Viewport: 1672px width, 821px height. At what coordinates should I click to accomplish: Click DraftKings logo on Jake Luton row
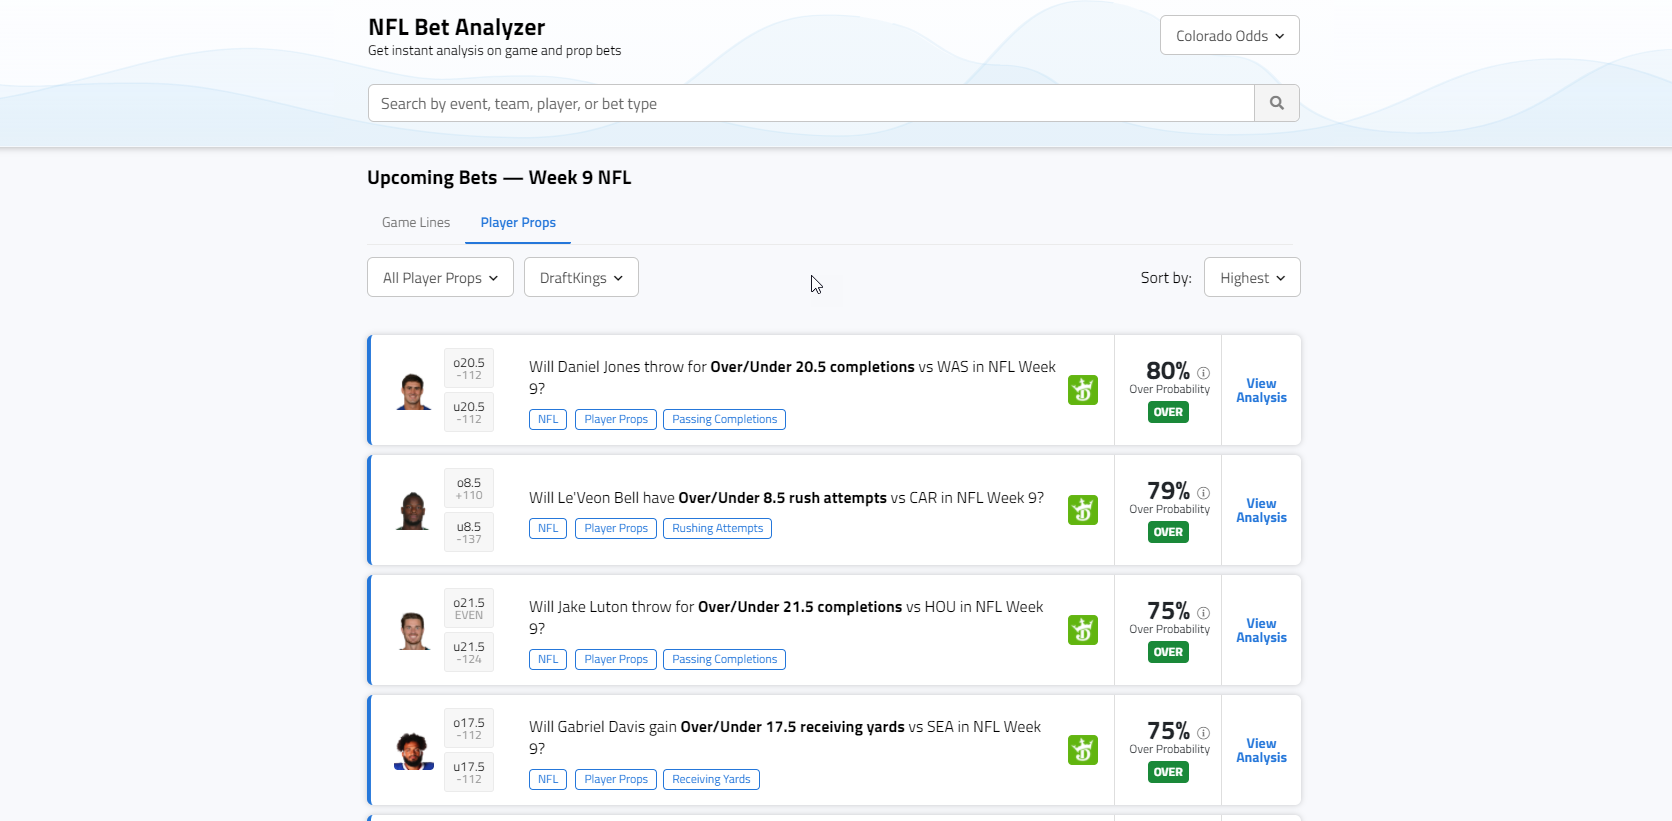pyautogui.click(x=1083, y=630)
